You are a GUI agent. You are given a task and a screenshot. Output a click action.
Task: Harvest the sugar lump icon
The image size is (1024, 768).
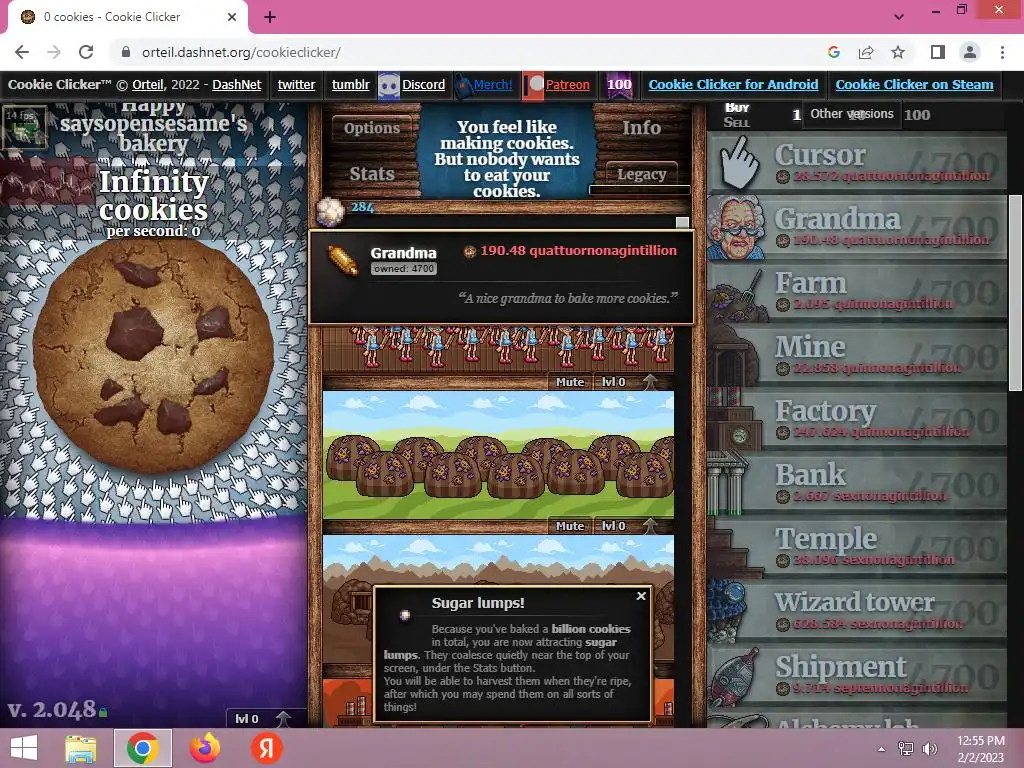click(x=330, y=211)
